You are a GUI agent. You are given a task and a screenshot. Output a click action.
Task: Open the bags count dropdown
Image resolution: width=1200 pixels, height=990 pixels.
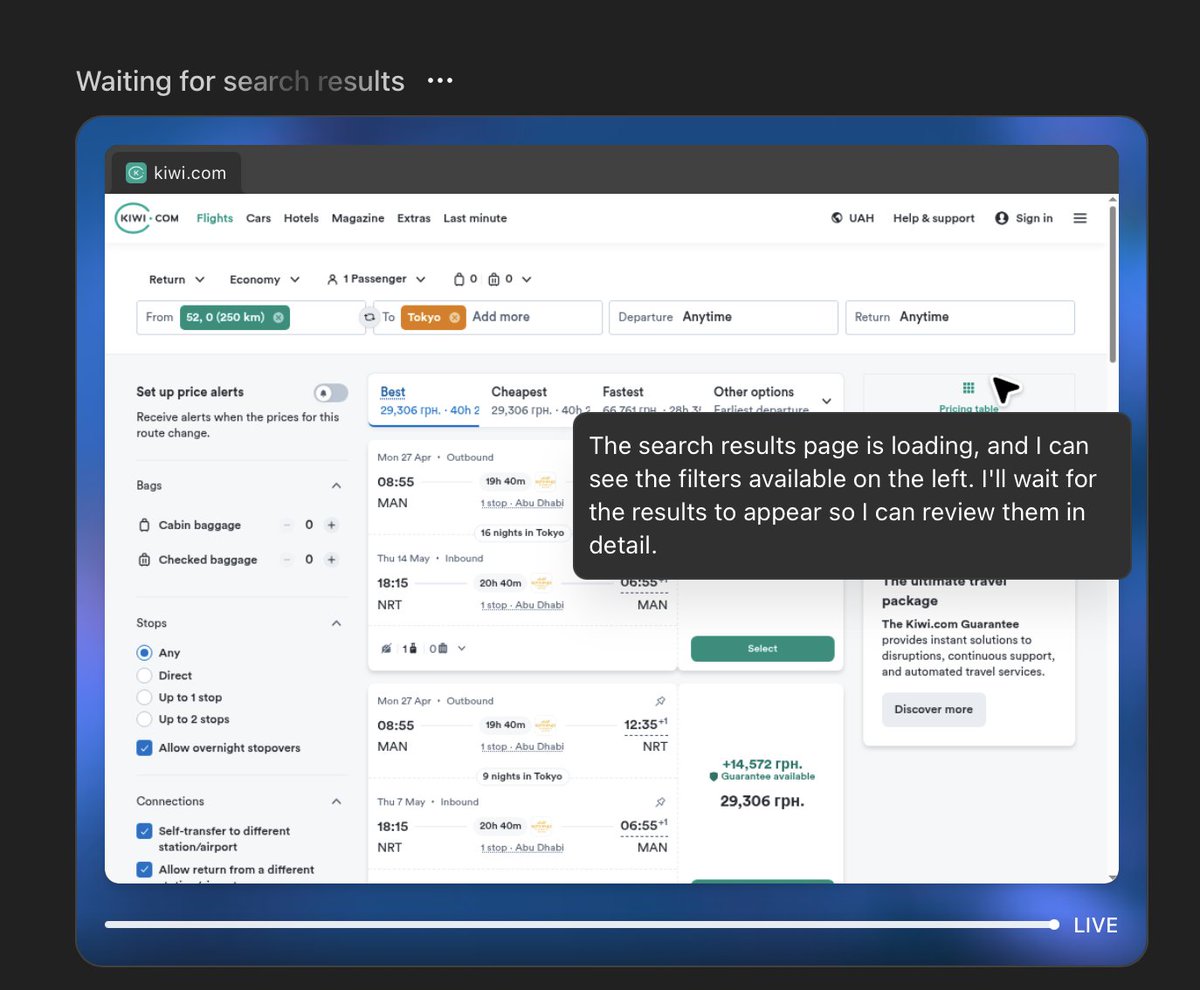coord(492,280)
